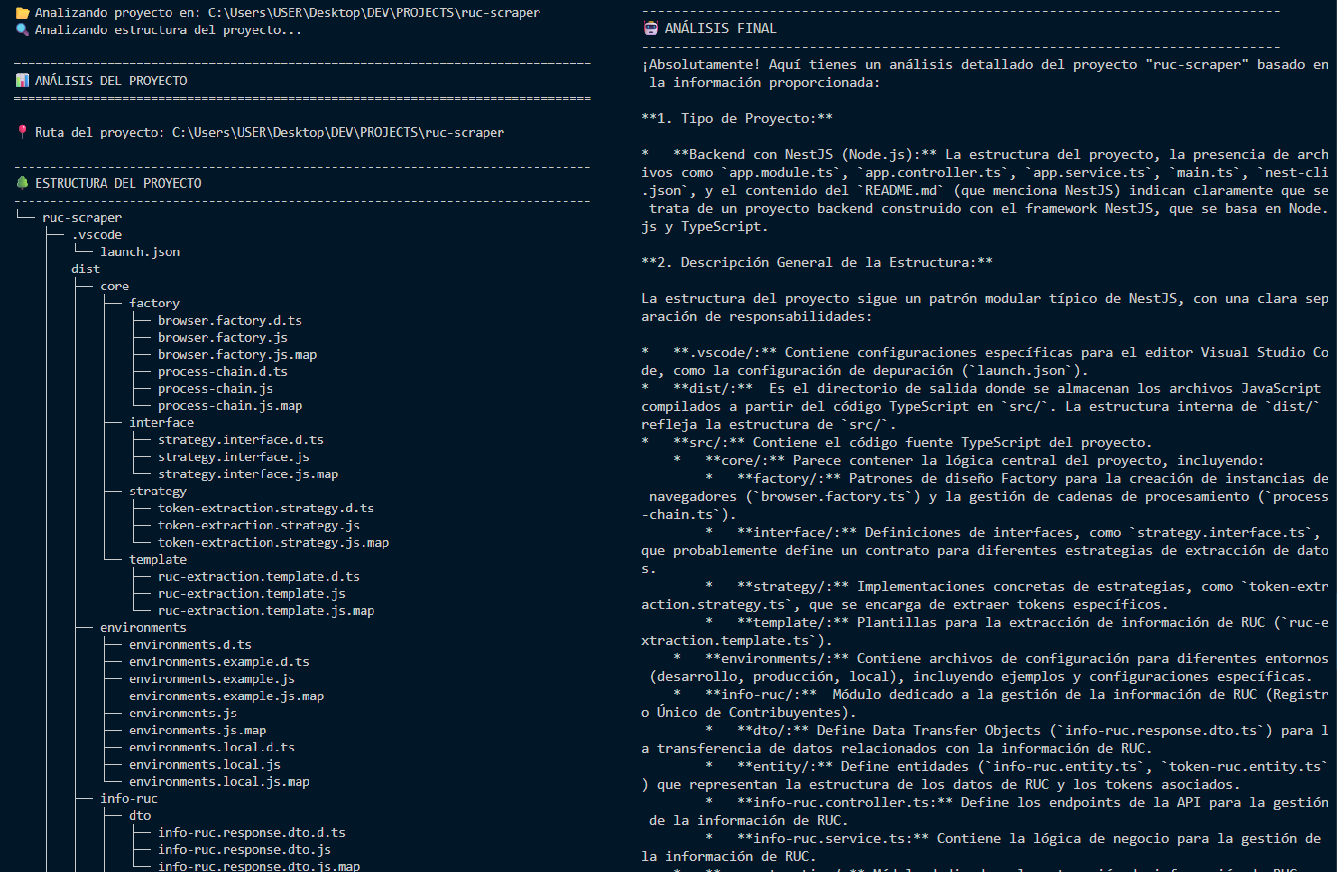Select browser.factory.d.ts in the tree
This screenshot has height=872, width=1337.
click(x=229, y=320)
